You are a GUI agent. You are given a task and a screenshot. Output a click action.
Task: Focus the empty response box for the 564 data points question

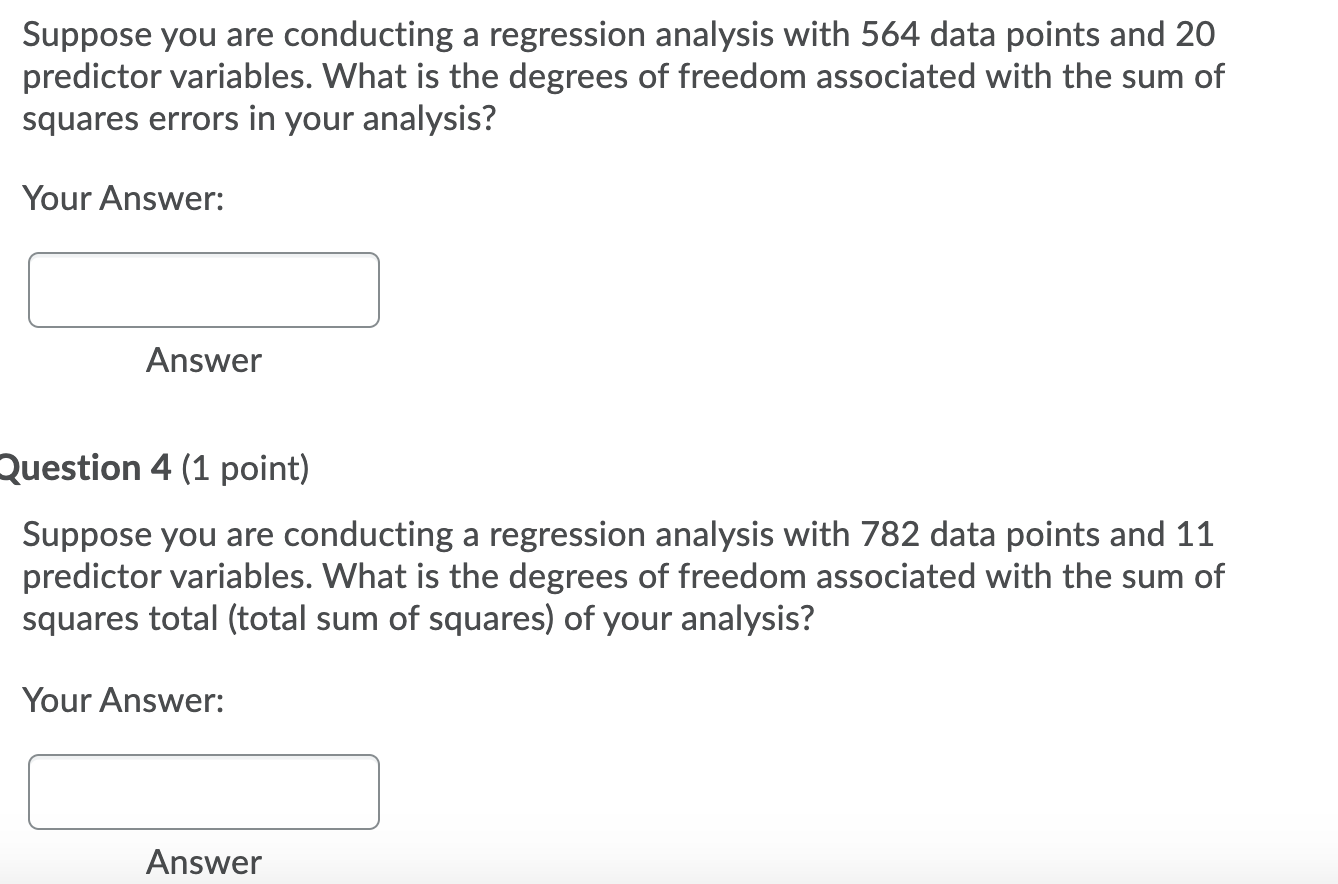tap(204, 290)
